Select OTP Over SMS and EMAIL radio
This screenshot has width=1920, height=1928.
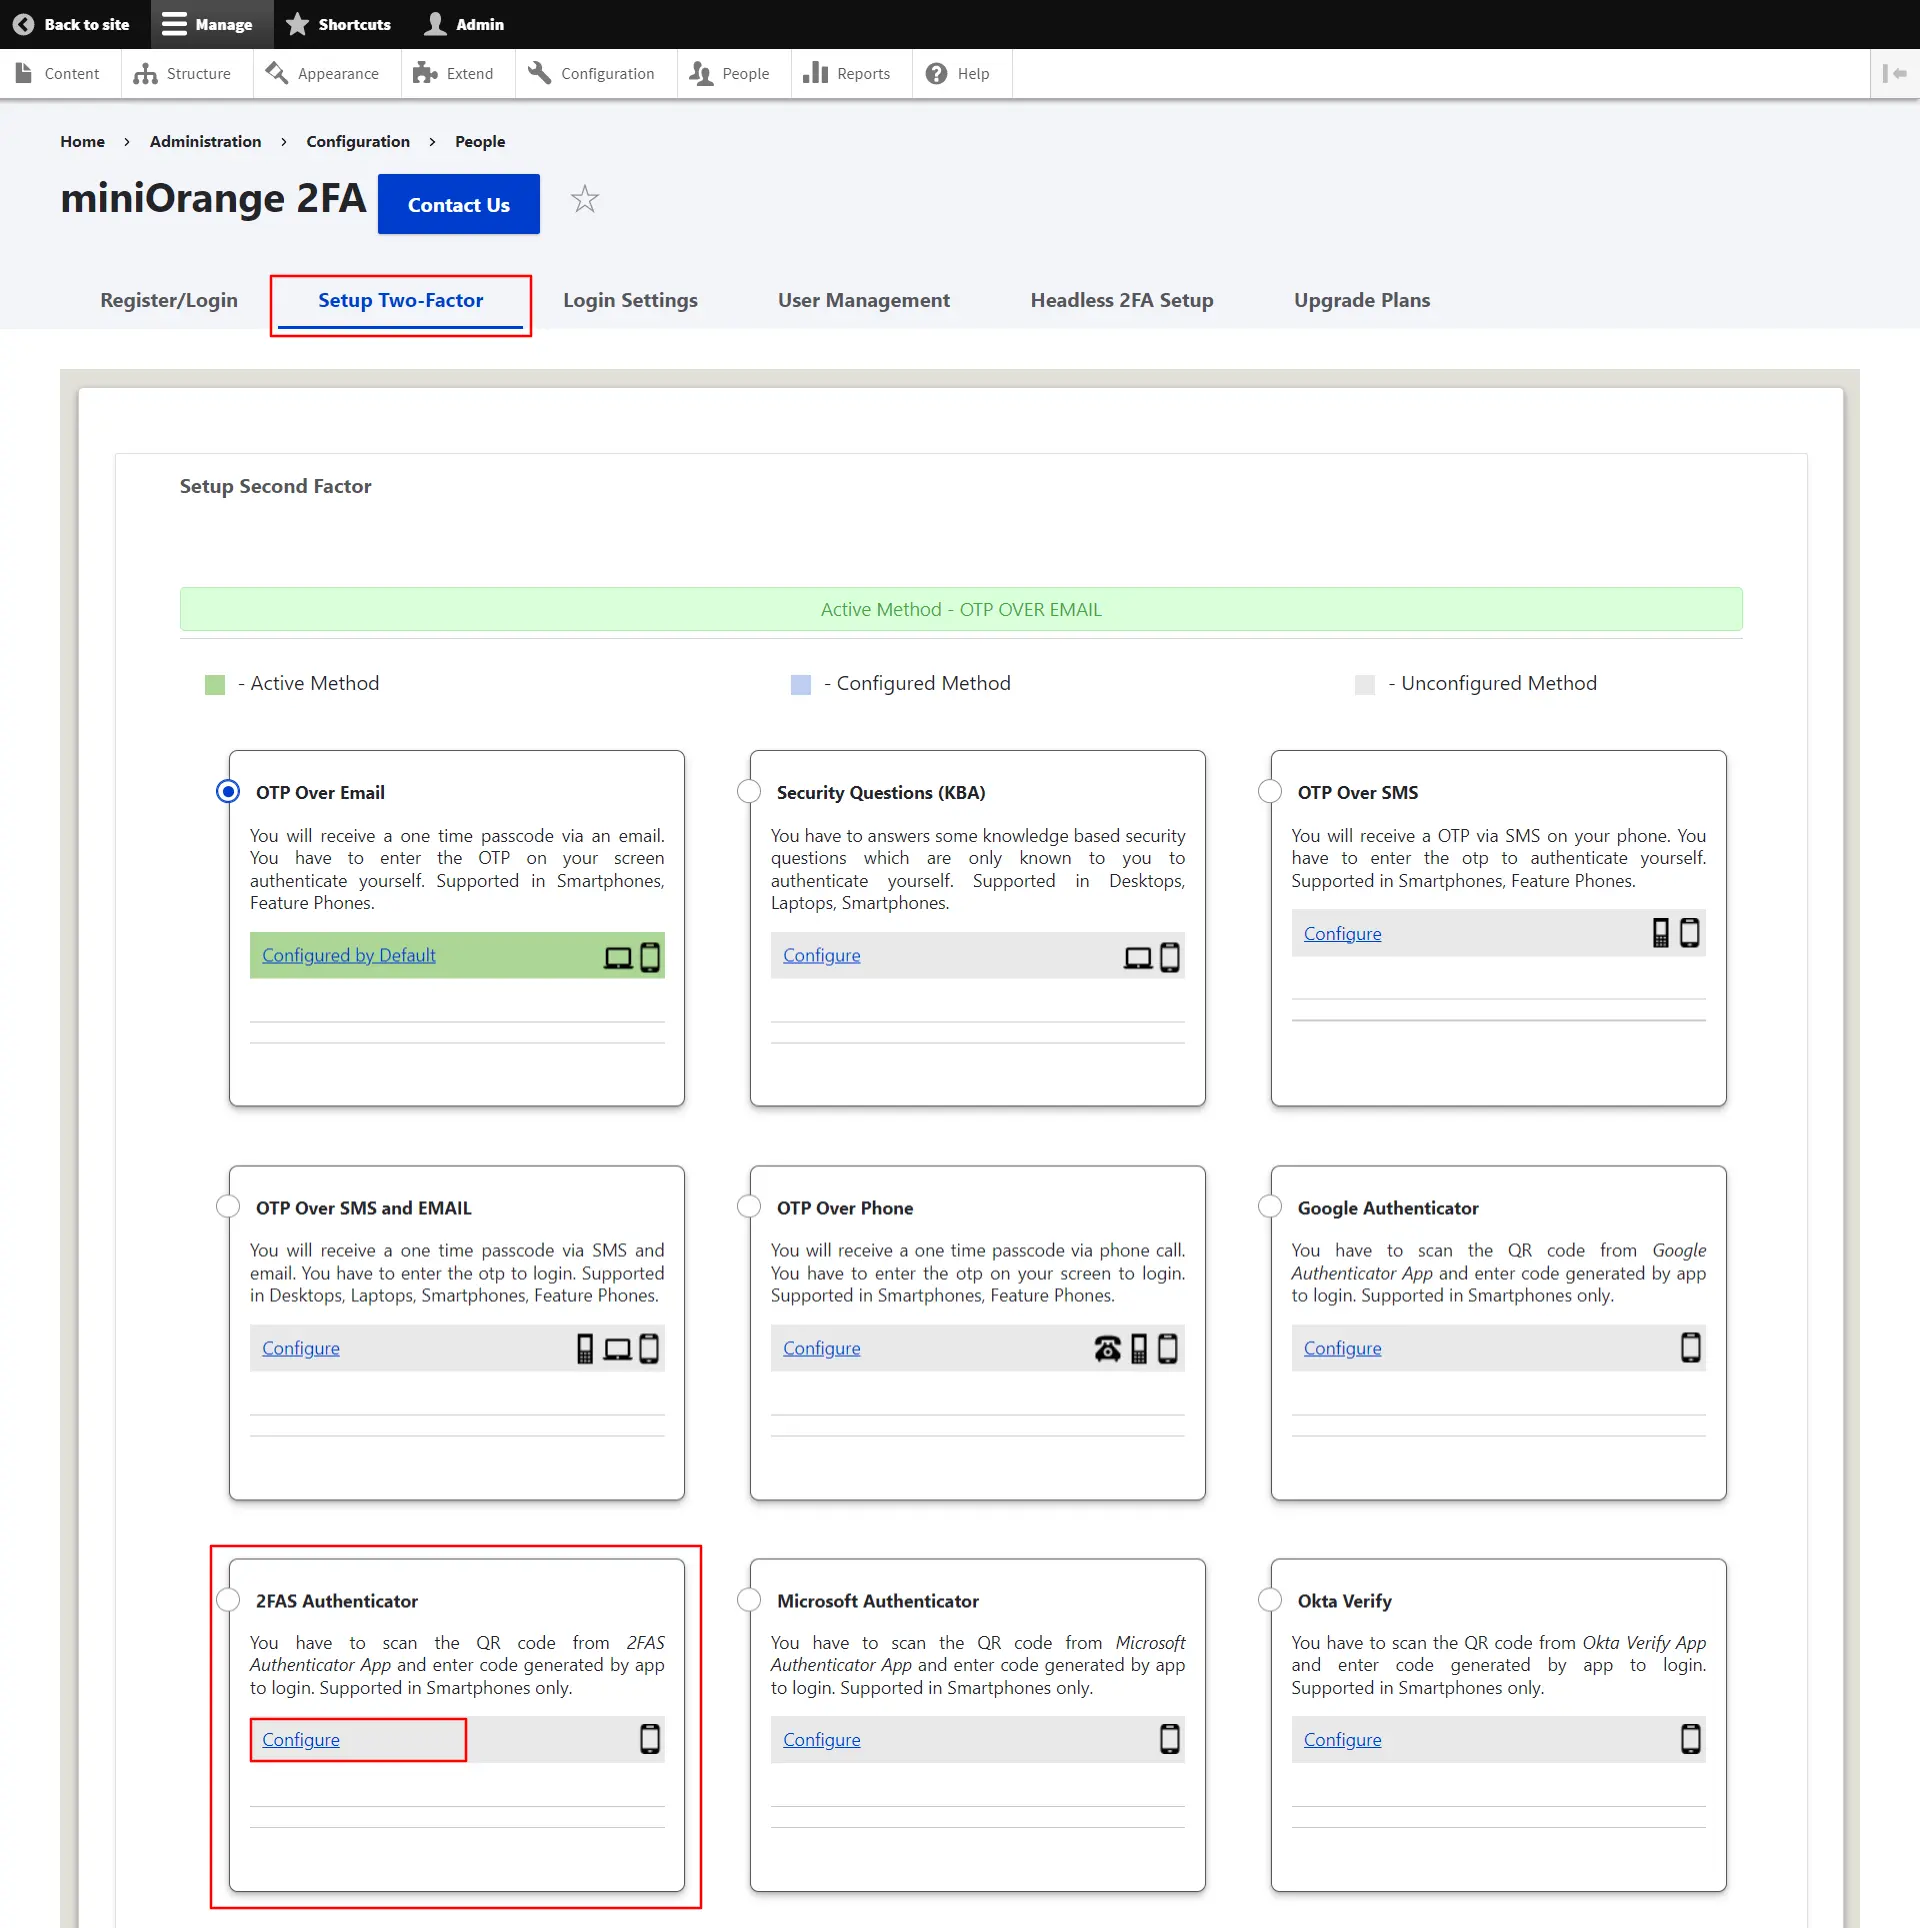coord(228,1206)
